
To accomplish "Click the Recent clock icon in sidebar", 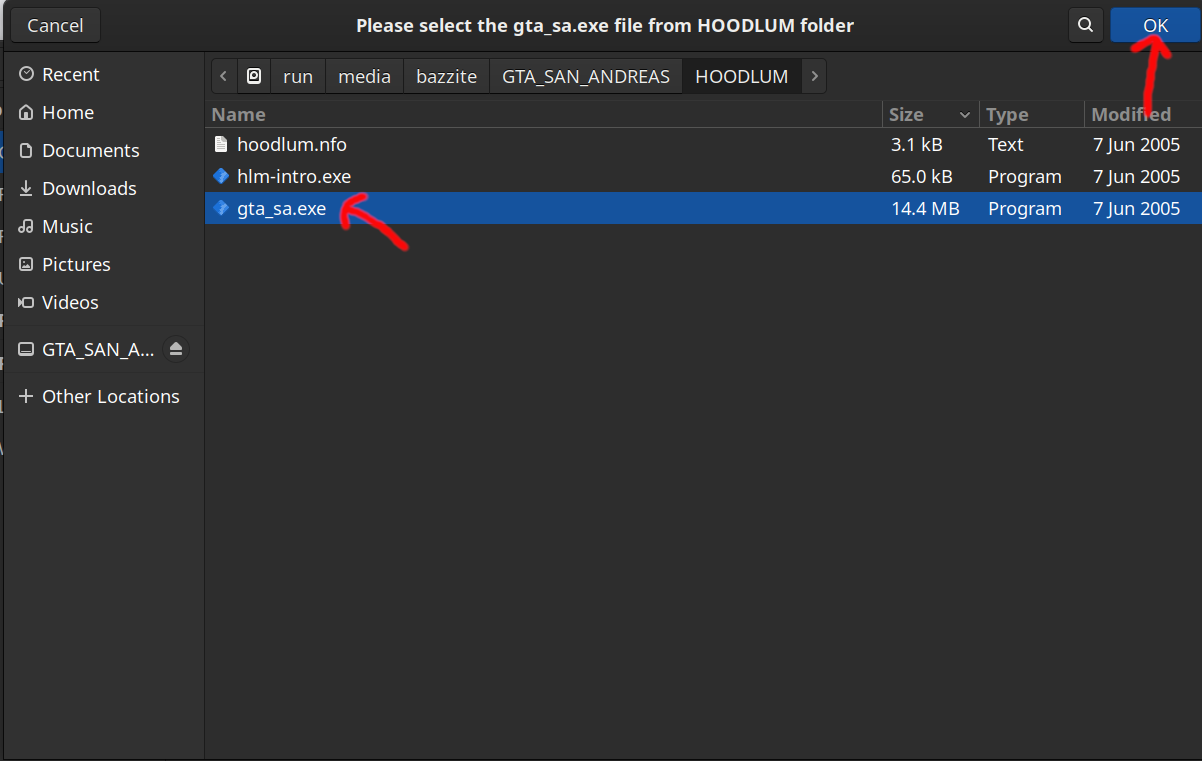I will (26, 74).
